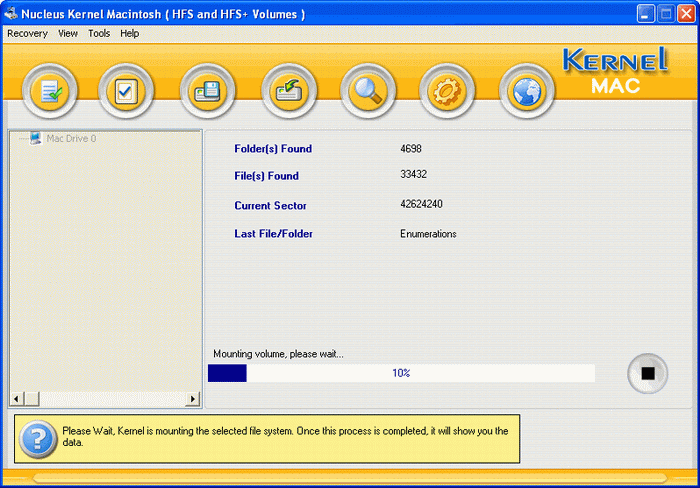Select the Mac Drive 0 tree item
Viewport: 700px width, 488px height.
71,138
